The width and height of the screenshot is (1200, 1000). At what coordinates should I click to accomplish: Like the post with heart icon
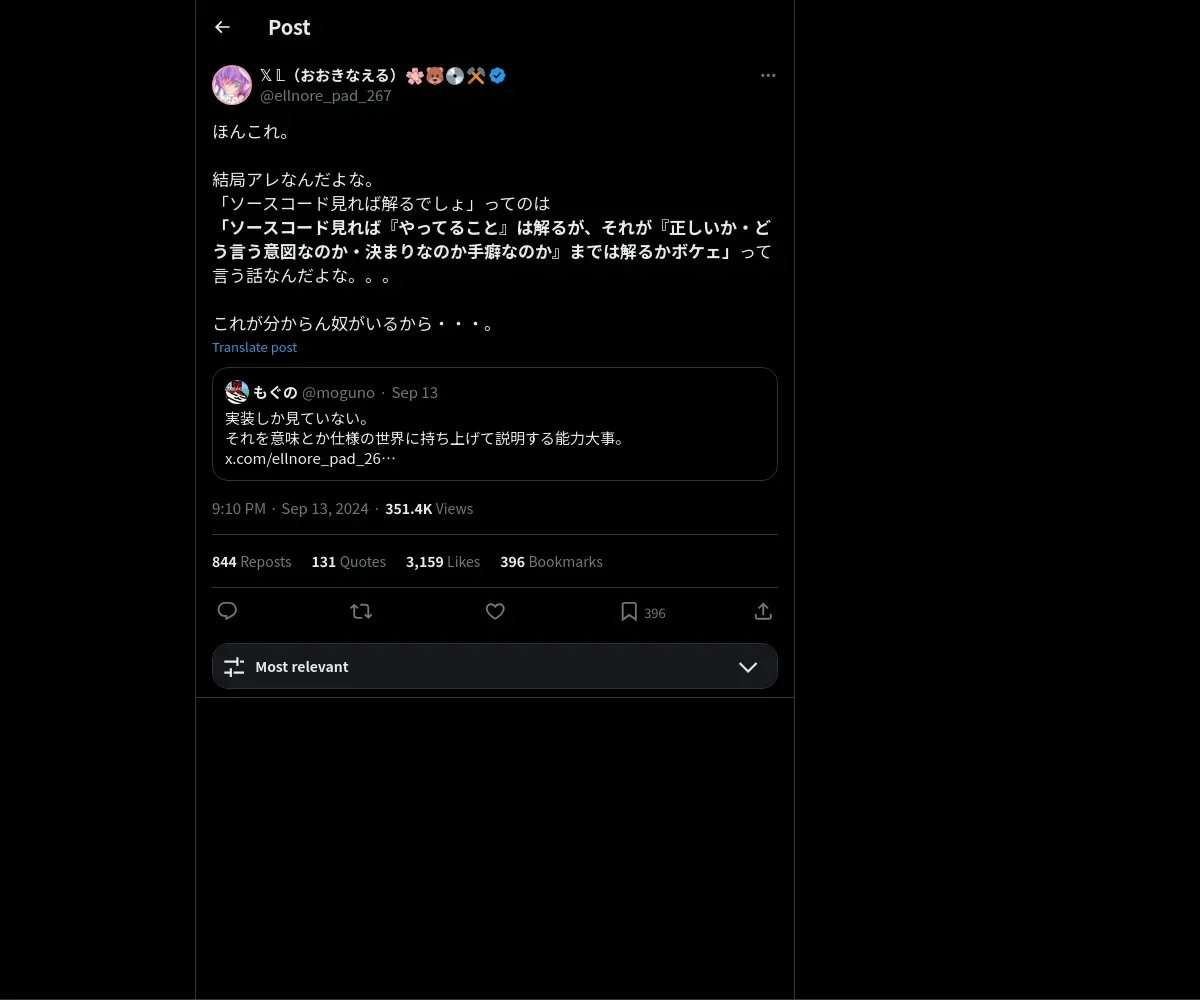coord(495,611)
